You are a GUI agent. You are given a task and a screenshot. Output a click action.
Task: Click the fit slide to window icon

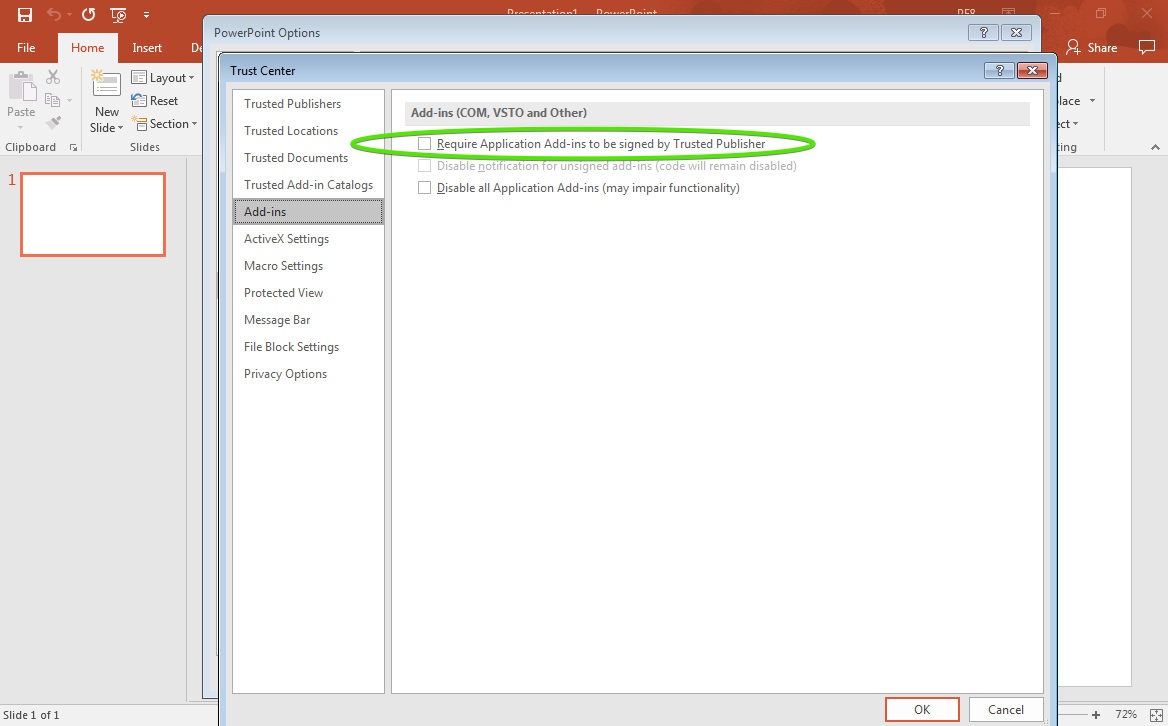1154,714
